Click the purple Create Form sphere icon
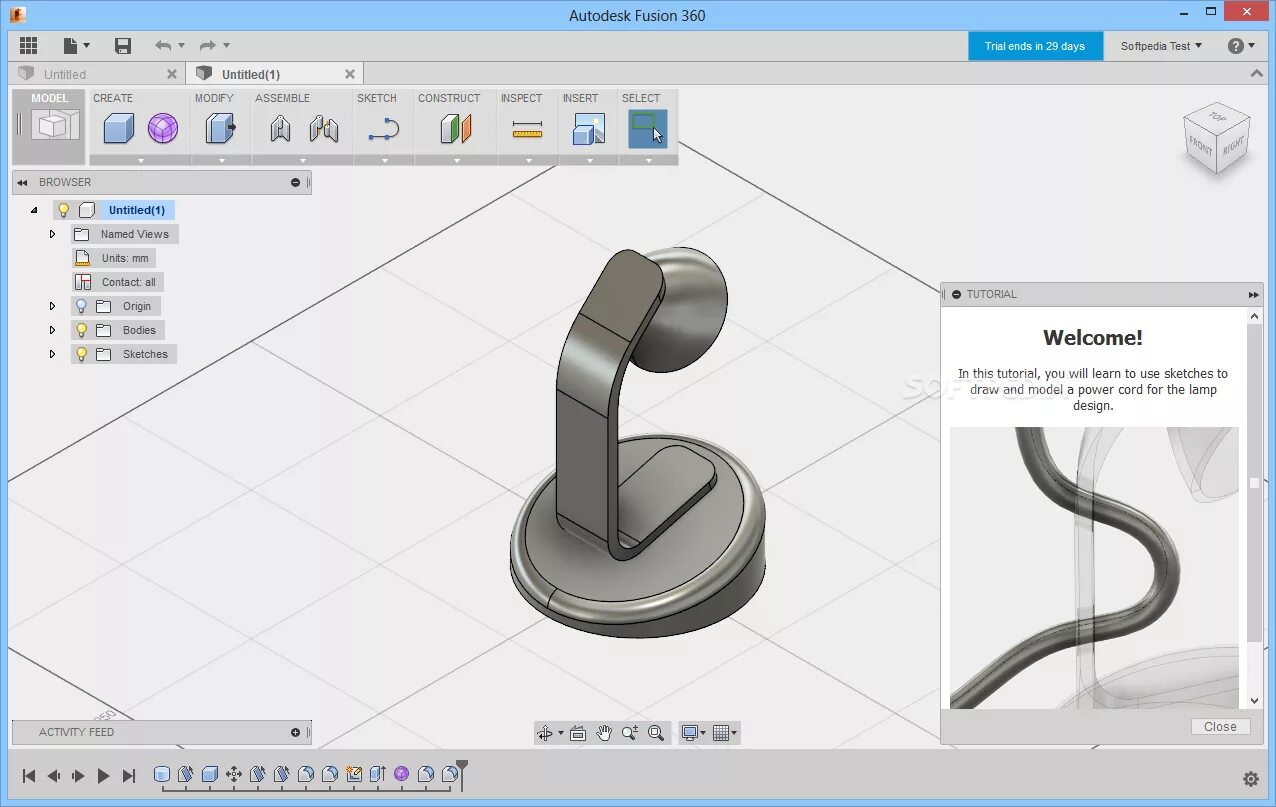This screenshot has width=1276, height=807. coord(163,128)
